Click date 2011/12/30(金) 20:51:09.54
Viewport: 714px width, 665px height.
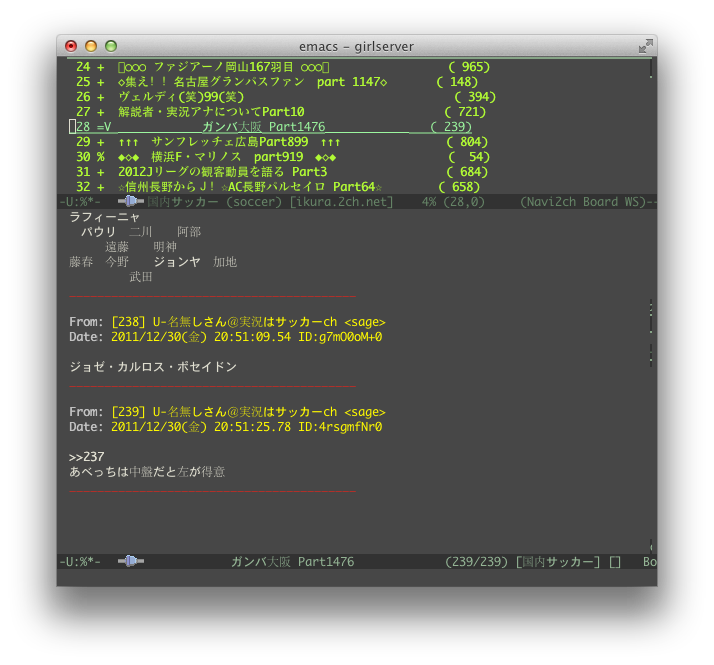point(201,337)
